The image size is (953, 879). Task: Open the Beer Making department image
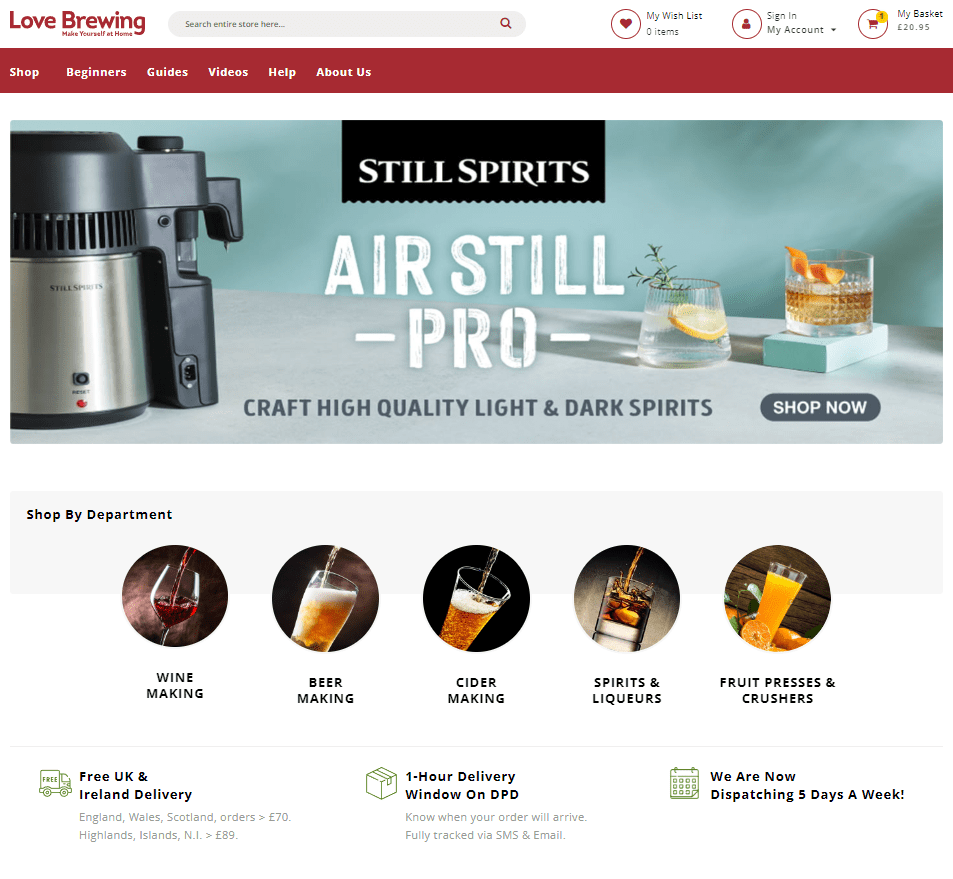326,598
